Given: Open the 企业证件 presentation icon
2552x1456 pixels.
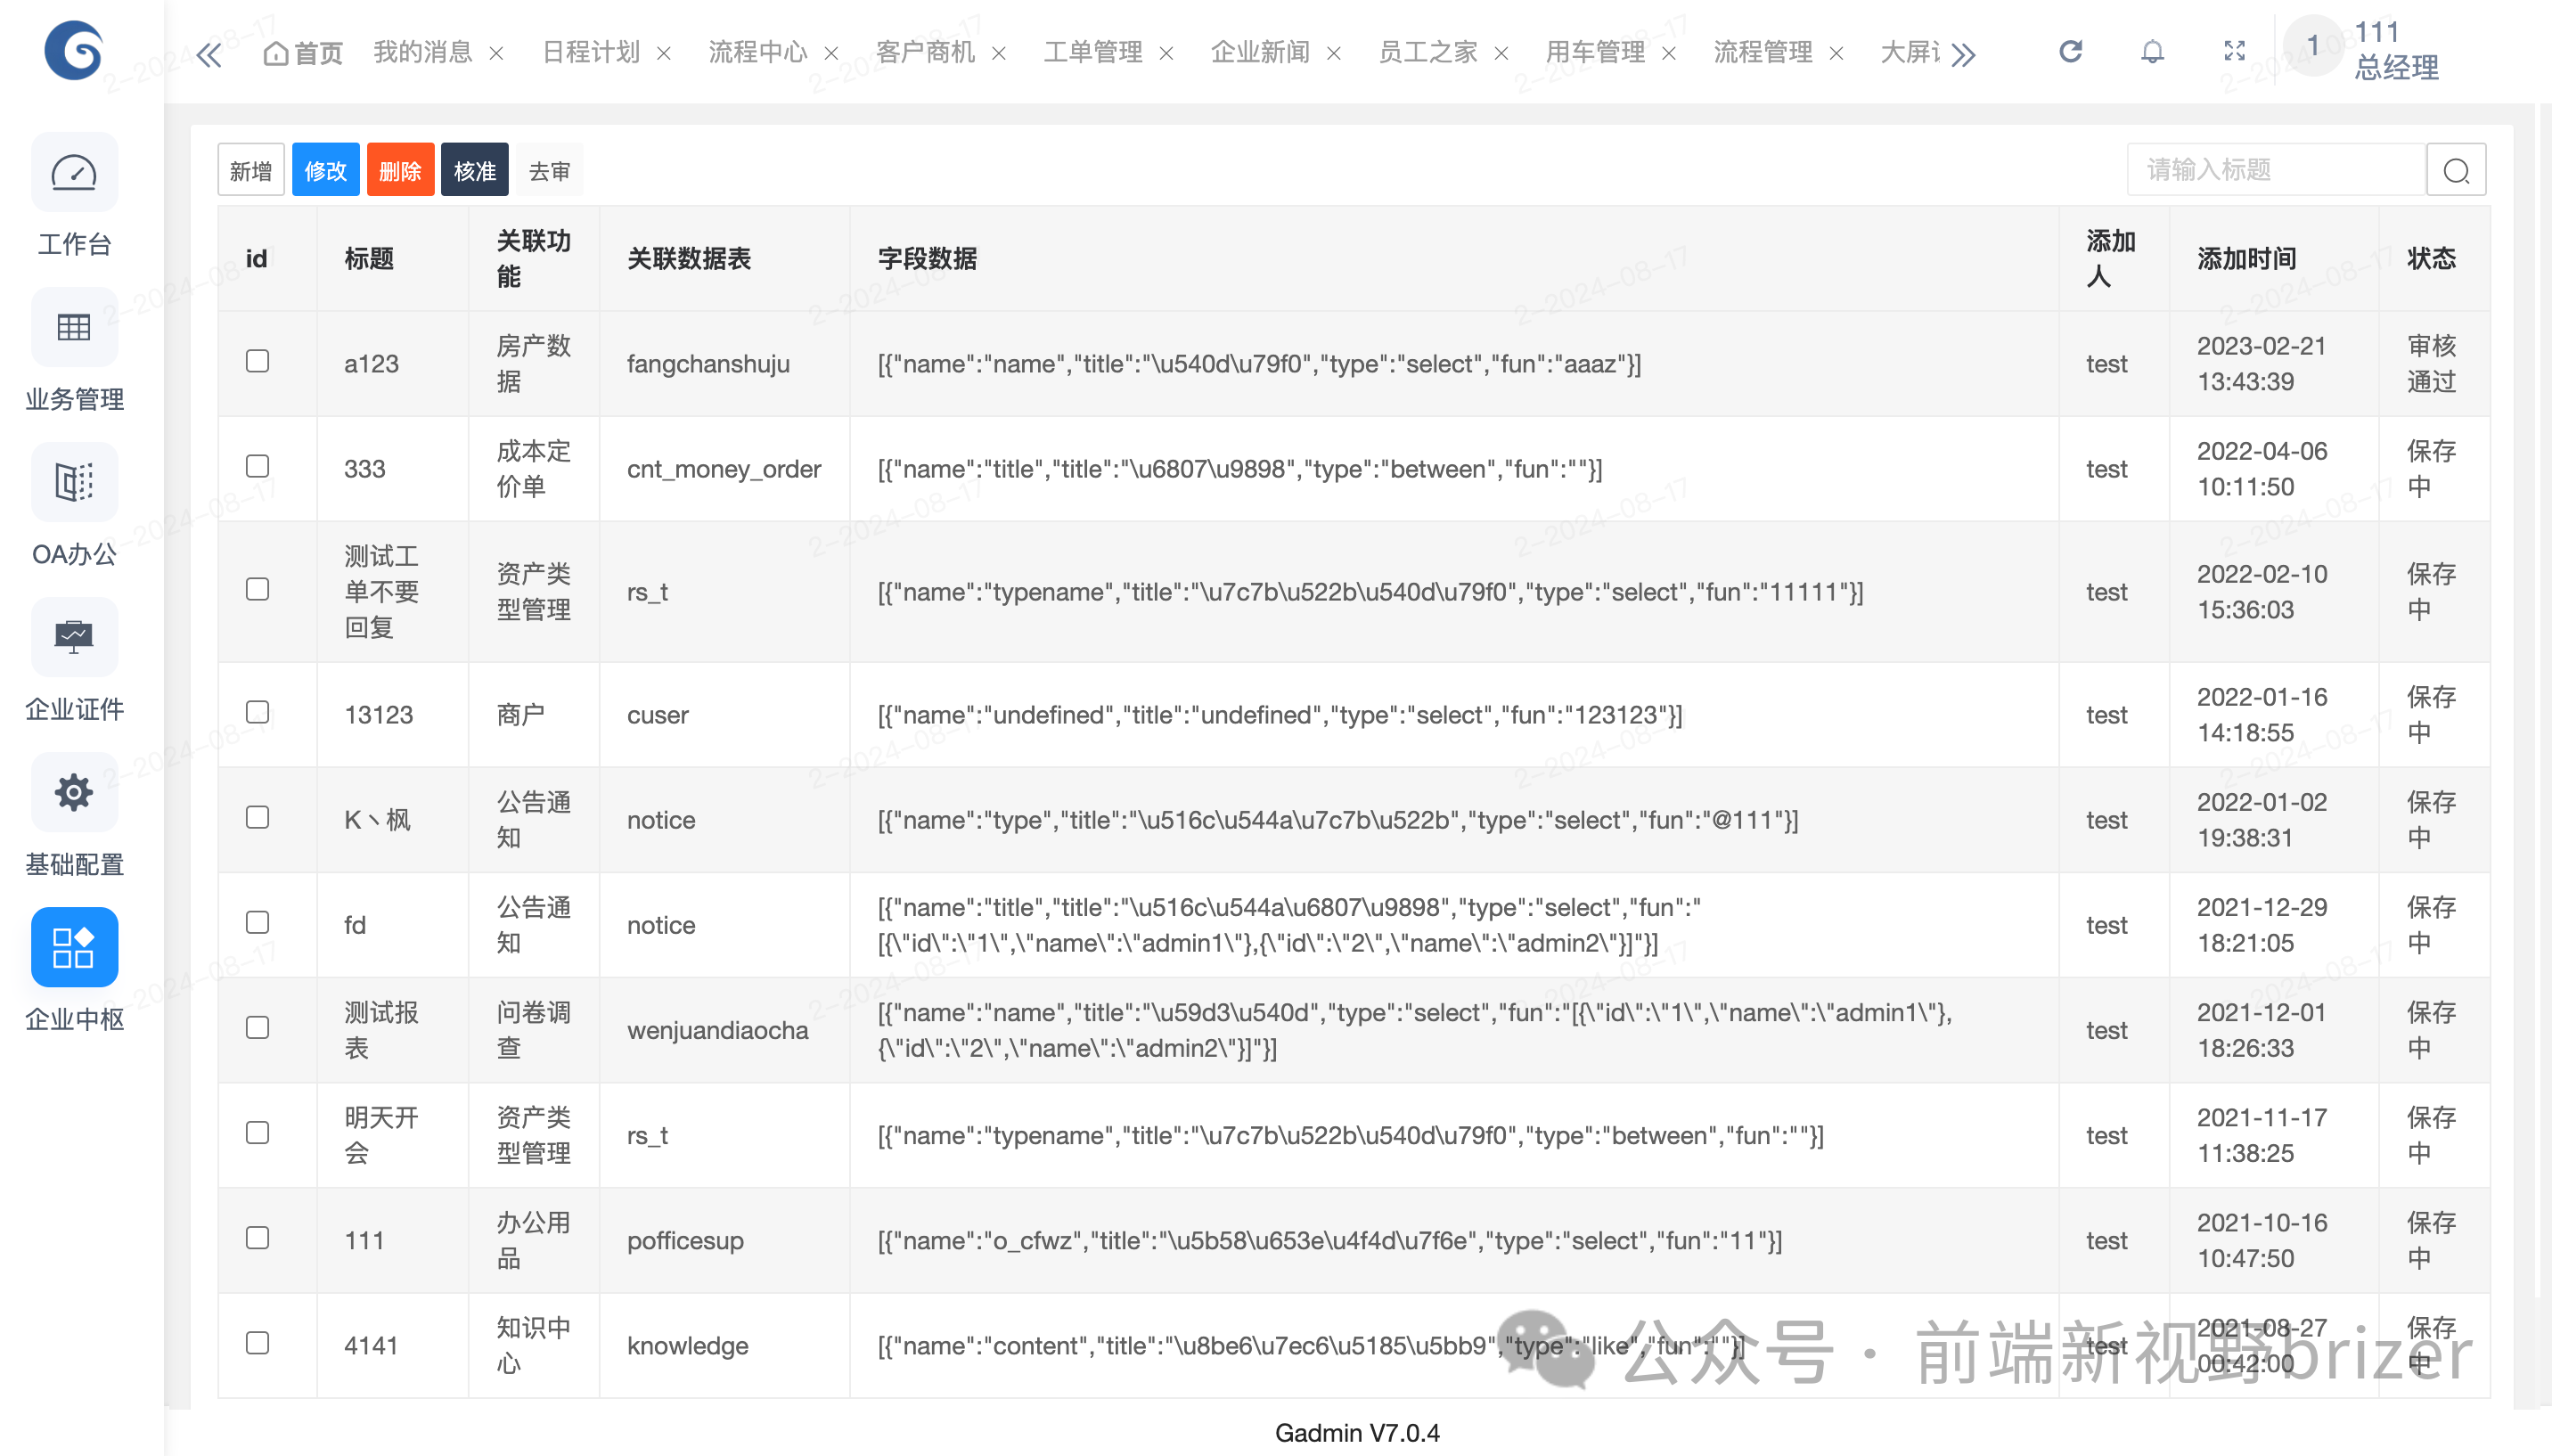Looking at the screenshot, I should pyautogui.click(x=74, y=638).
